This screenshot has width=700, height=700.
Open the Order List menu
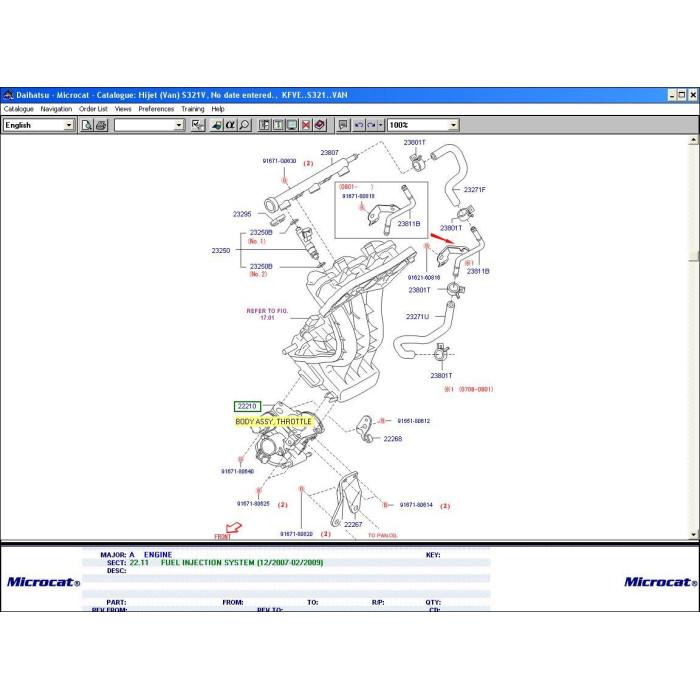click(93, 109)
